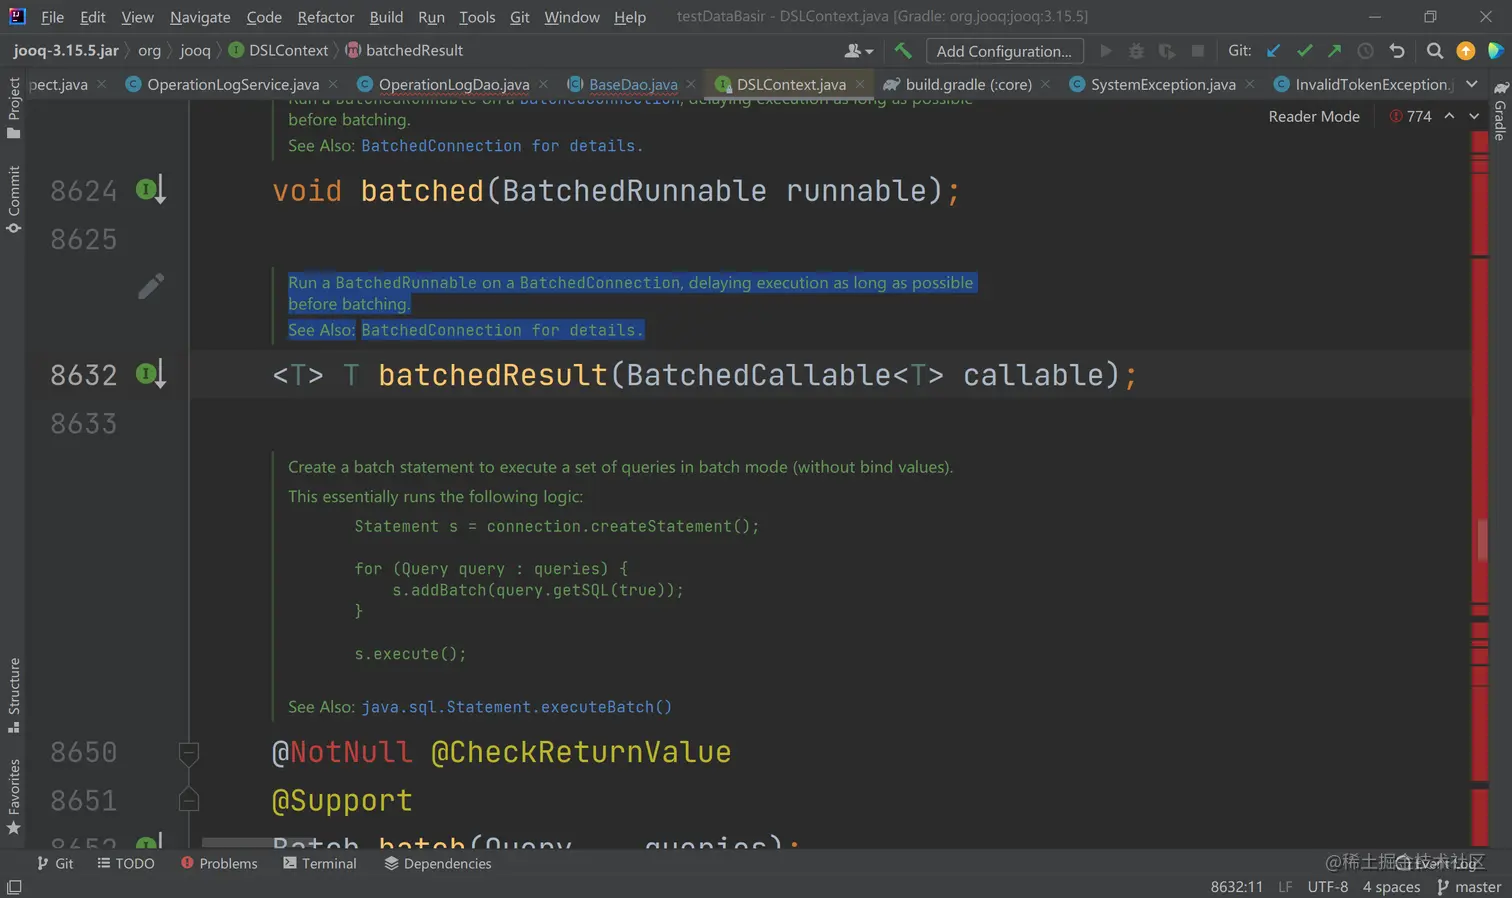The width and height of the screenshot is (1512, 898).
Task: Open the Refactor menu
Action: tap(325, 17)
